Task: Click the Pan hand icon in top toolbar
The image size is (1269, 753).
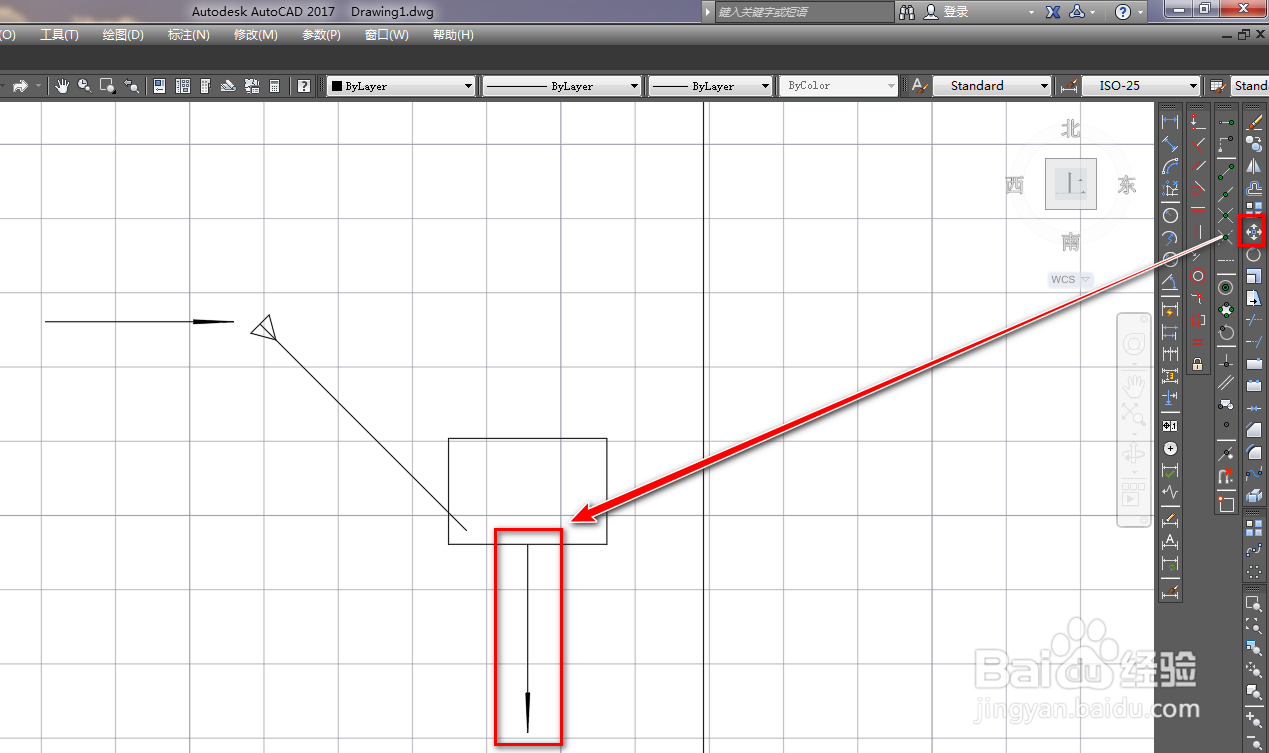Action: pyautogui.click(x=62, y=86)
